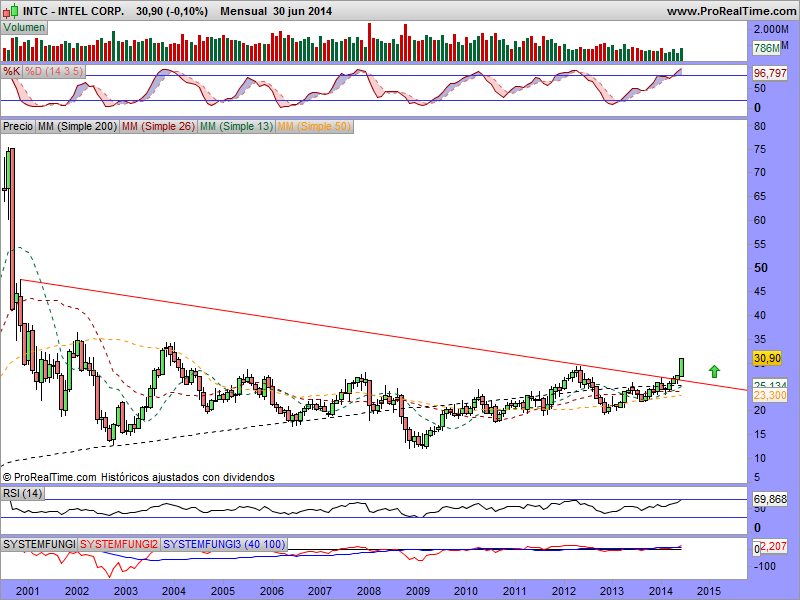The width and height of the screenshot is (800, 600).
Task: Click the 96,797 stochastic value label
Action: pyautogui.click(x=770, y=73)
